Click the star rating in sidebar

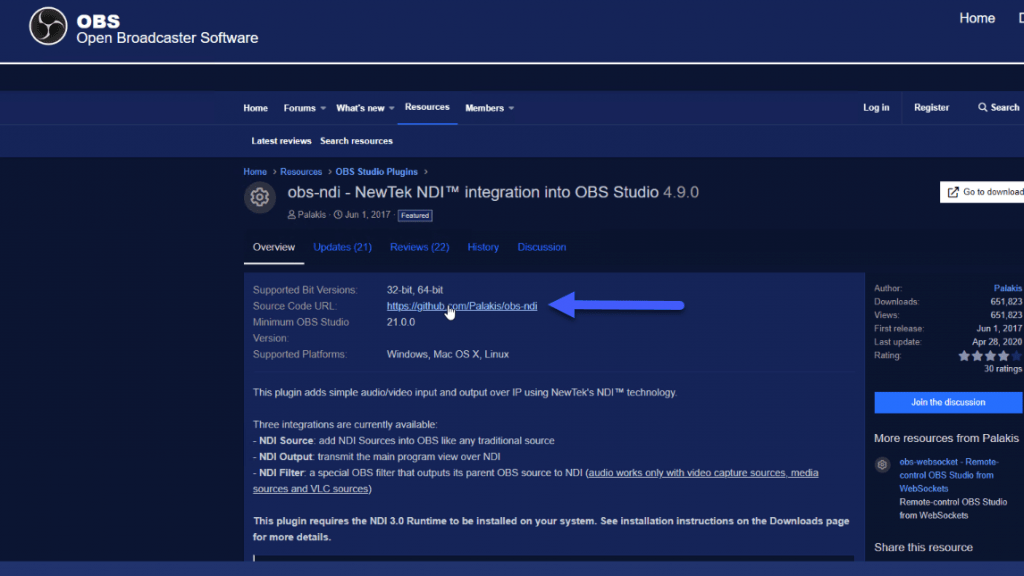click(989, 356)
